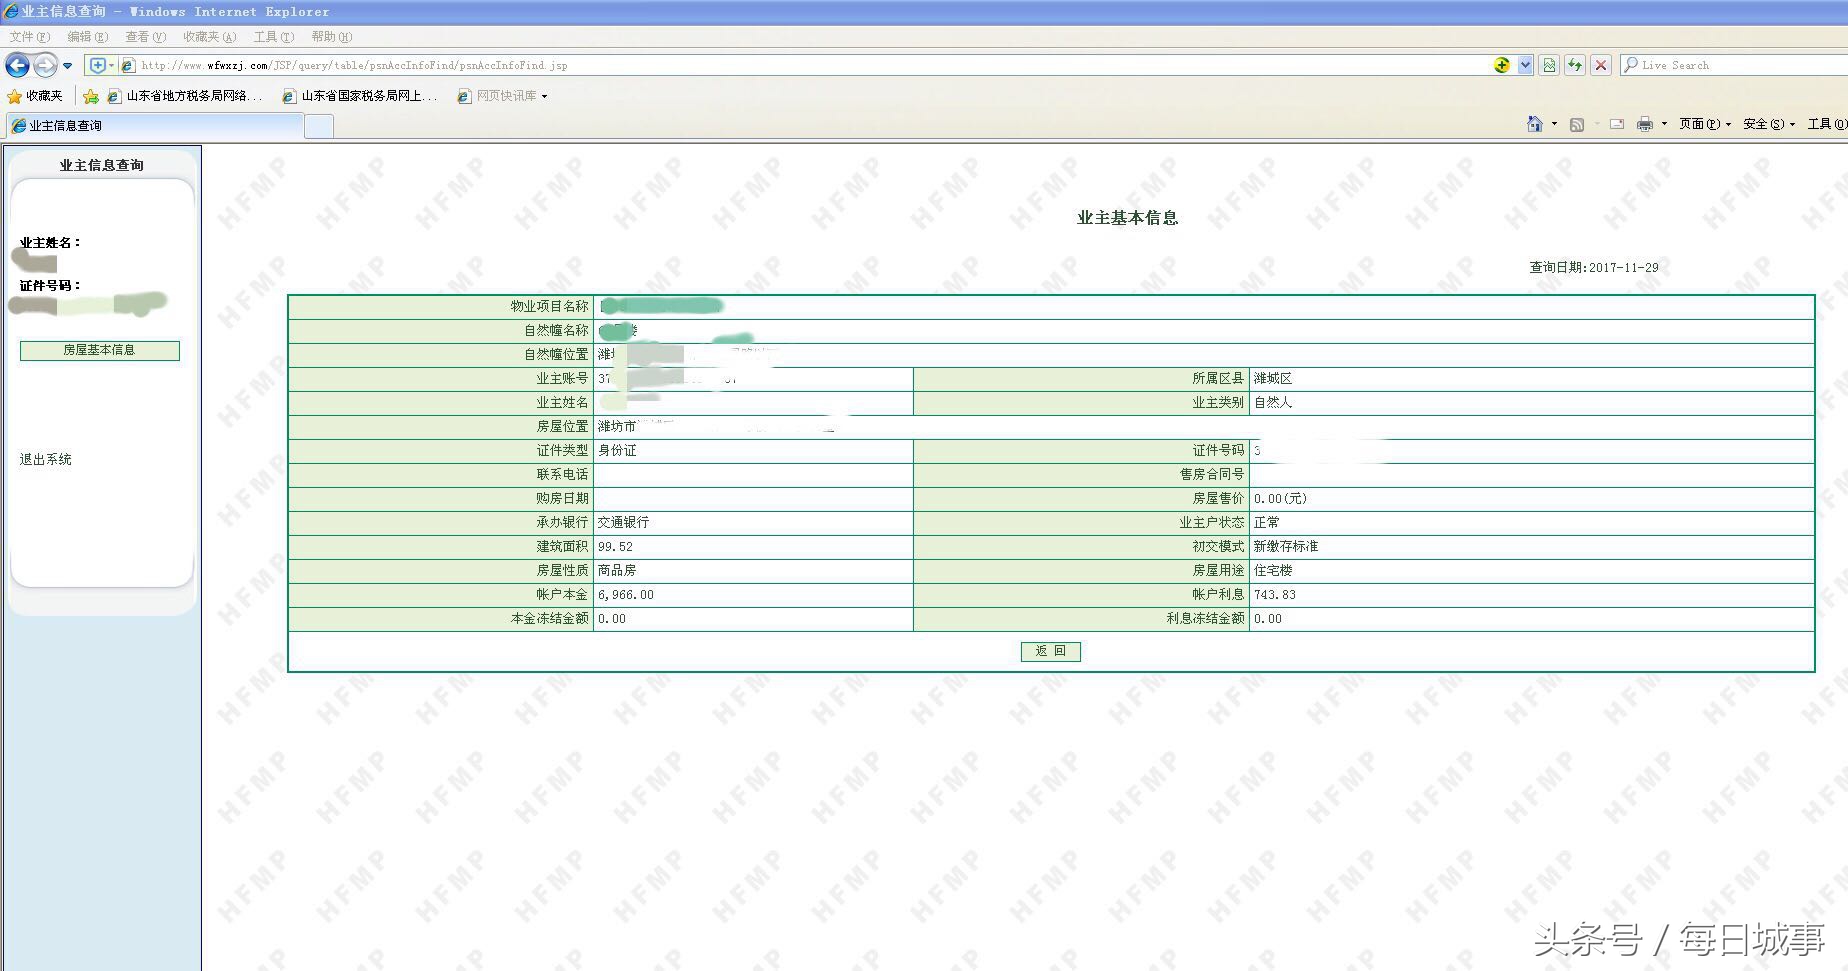Viewport: 1848px width, 971px height.
Task: Open the 安全(S) command menu
Action: pyautogui.click(x=1769, y=124)
